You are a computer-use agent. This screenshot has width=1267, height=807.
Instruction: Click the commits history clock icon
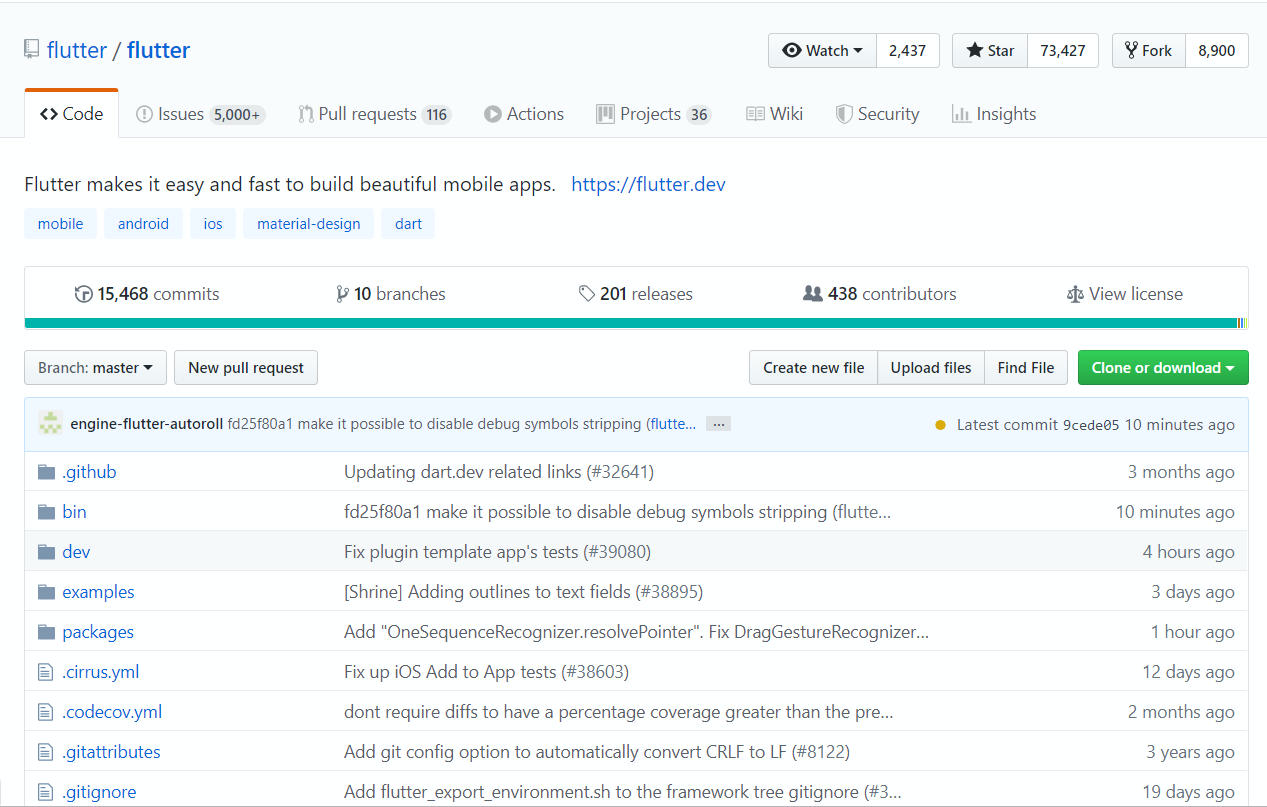click(84, 294)
